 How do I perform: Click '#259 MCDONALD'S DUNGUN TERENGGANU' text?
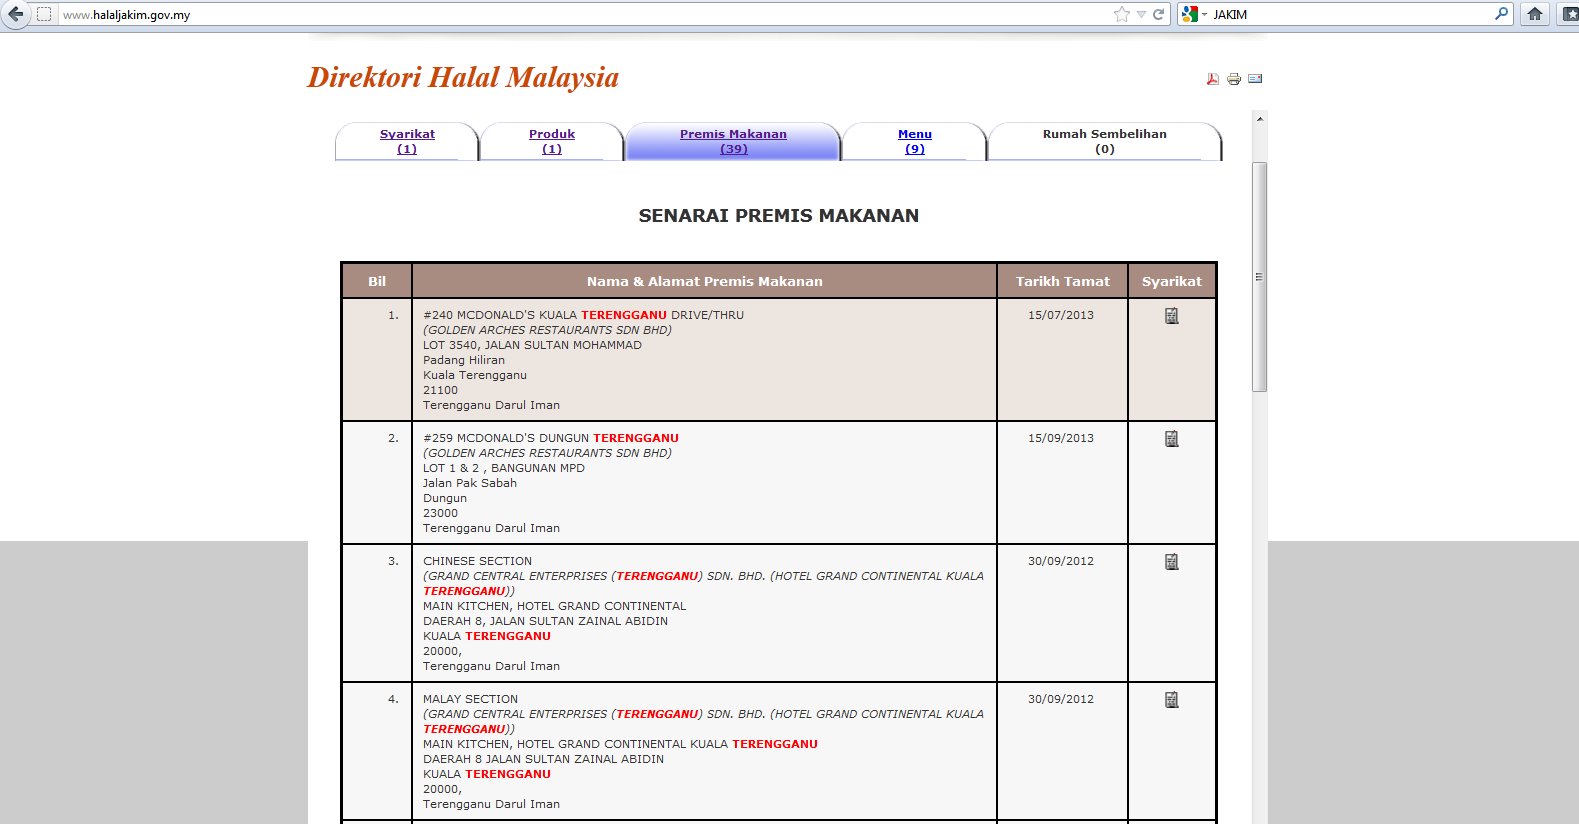tap(551, 438)
